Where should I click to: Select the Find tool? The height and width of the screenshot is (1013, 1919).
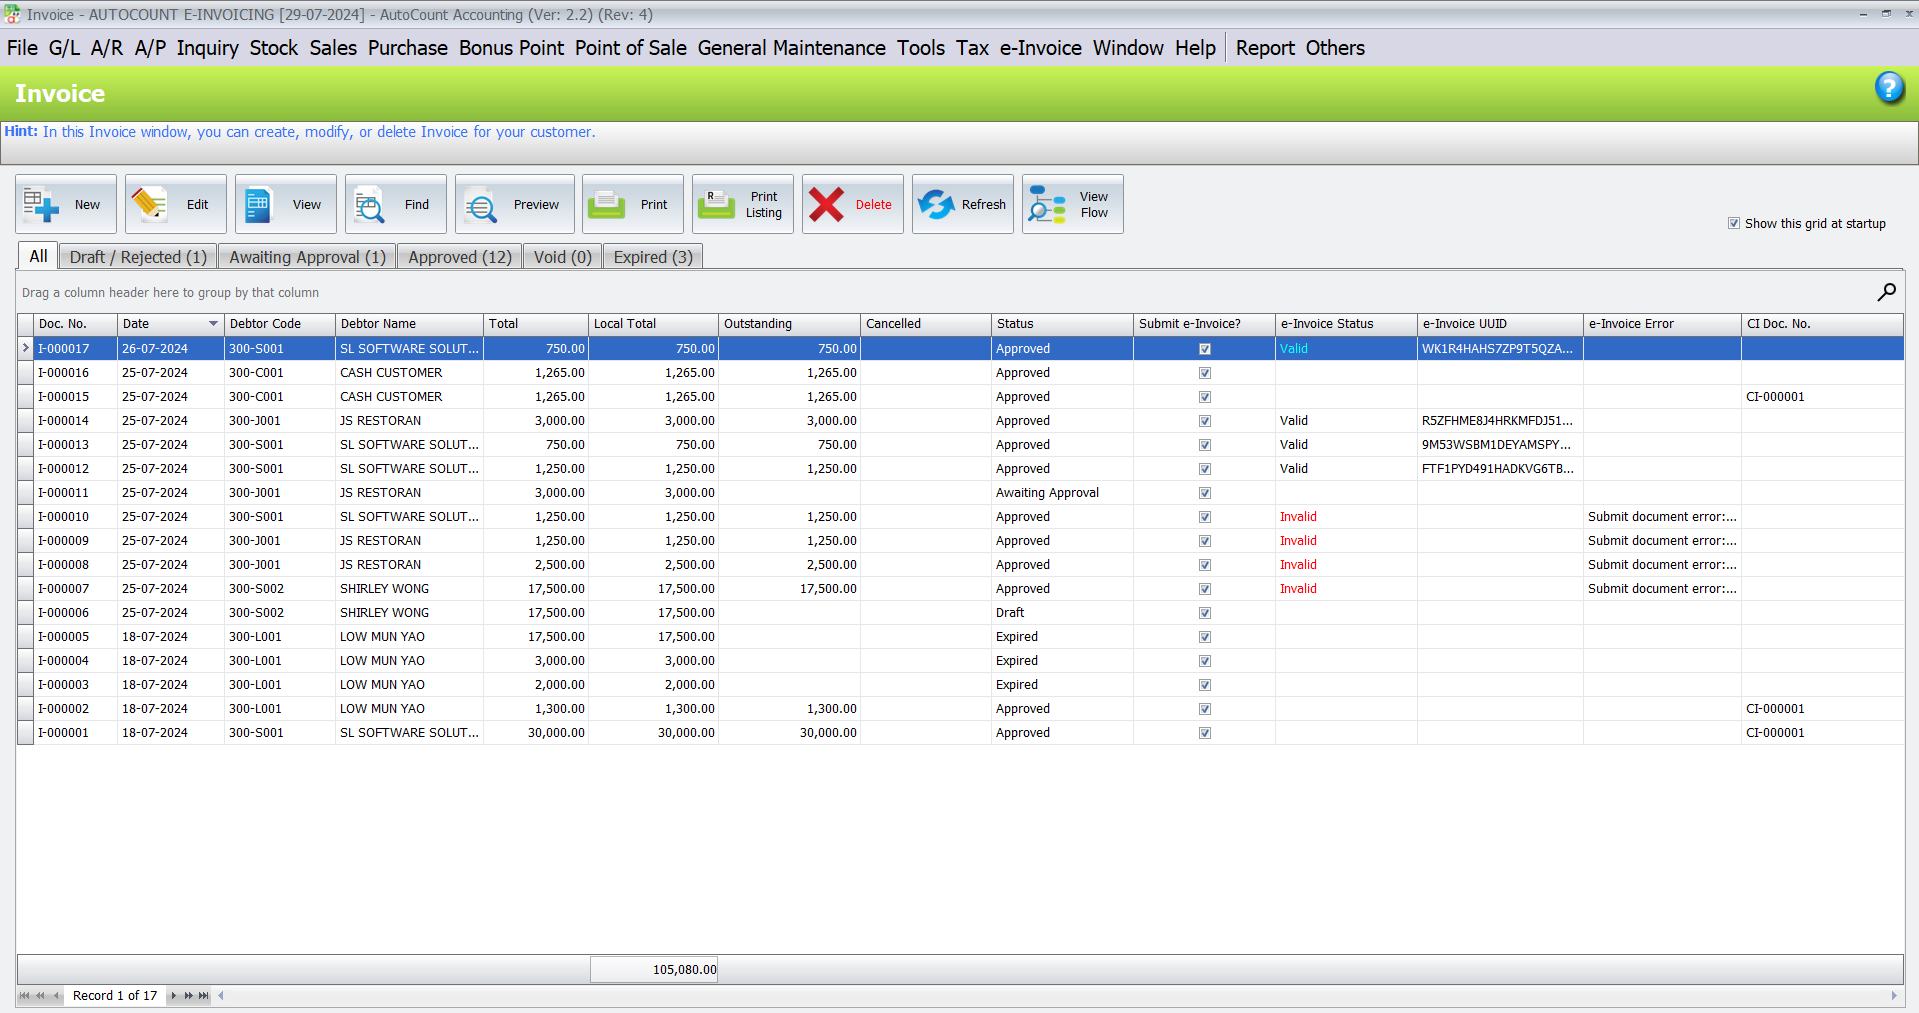tap(395, 204)
